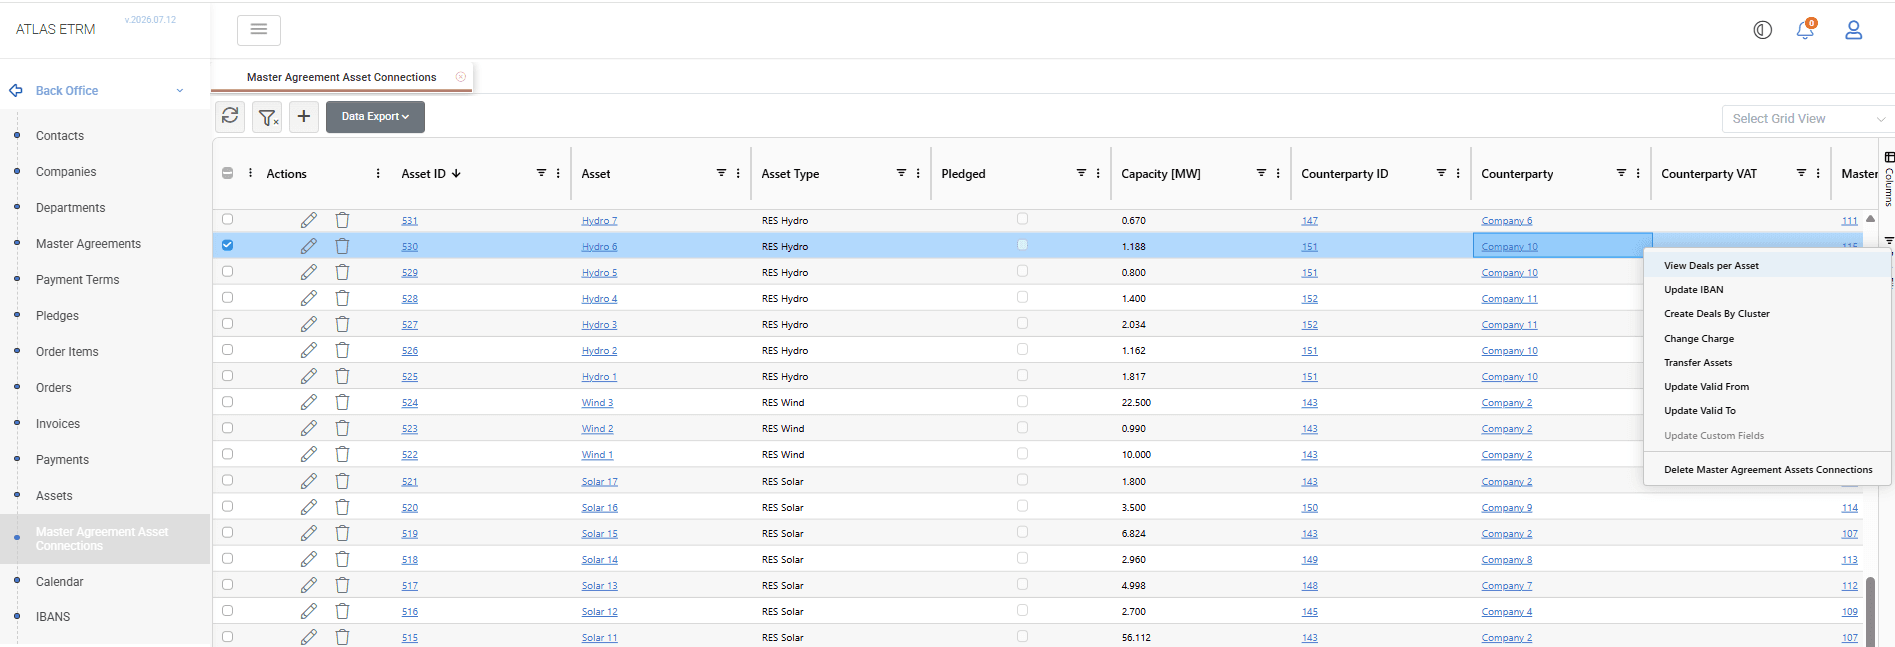Image resolution: width=1895 pixels, height=647 pixels.
Task: Select Transfer Assets from context menu
Action: coord(1698,362)
